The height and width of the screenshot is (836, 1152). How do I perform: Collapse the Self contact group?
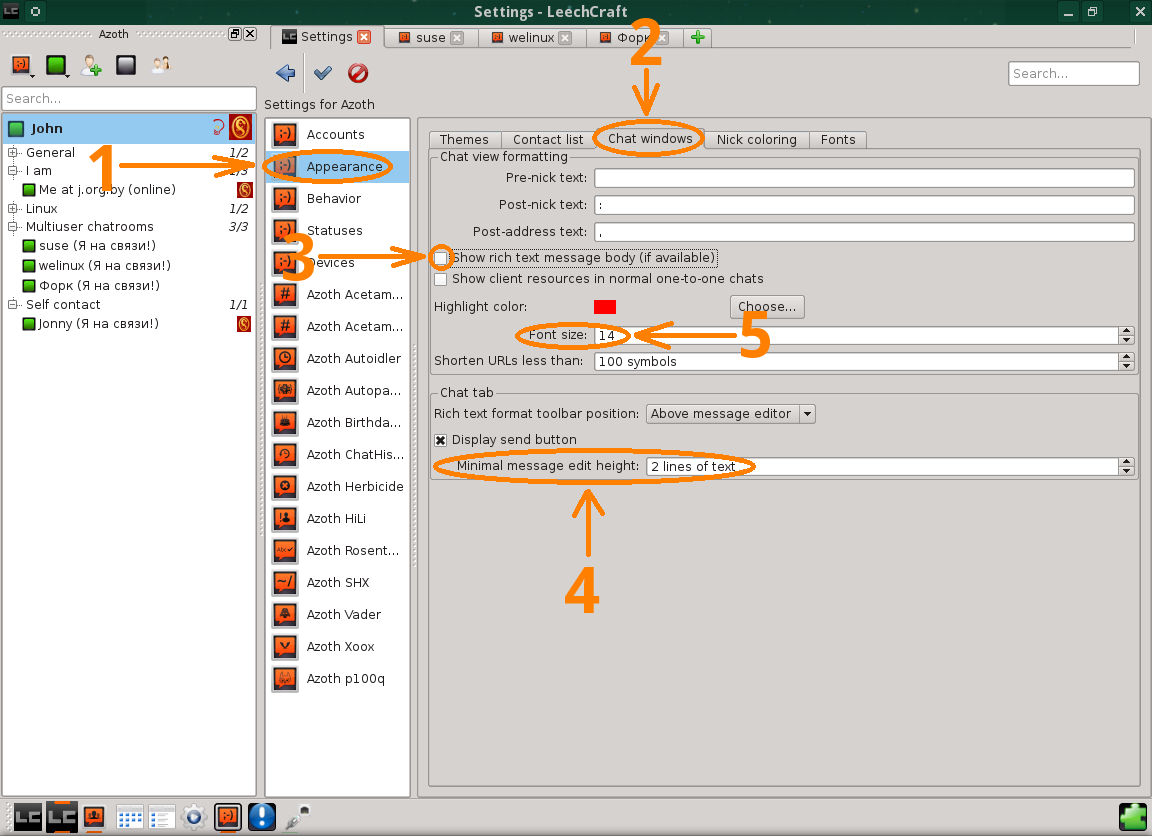point(12,304)
